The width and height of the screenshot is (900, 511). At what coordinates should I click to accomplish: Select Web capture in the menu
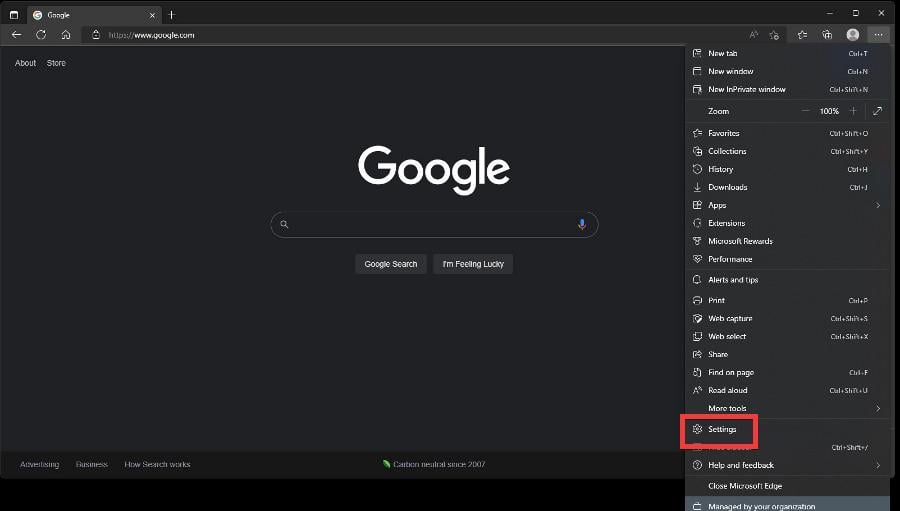click(x=787, y=319)
